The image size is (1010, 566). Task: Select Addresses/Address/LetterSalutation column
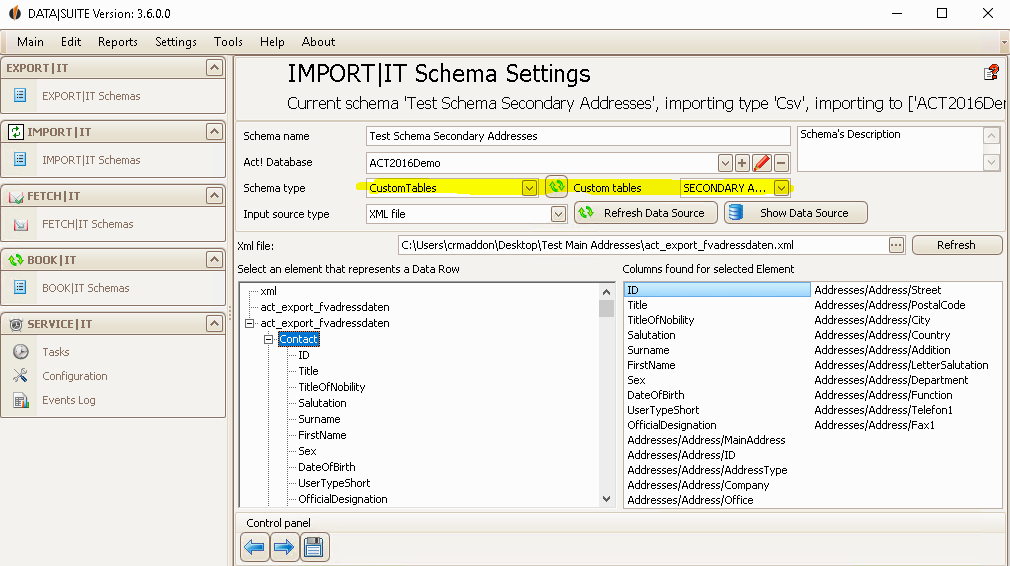click(x=901, y=365)
